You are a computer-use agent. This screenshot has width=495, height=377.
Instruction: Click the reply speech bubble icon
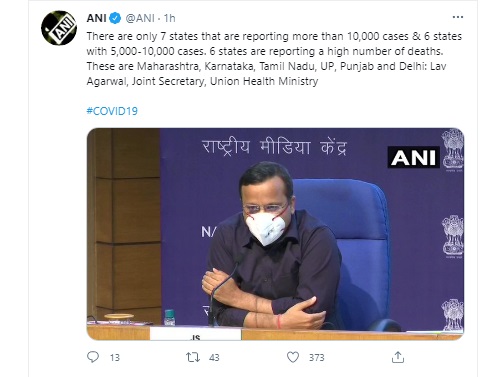pos(93,357)
